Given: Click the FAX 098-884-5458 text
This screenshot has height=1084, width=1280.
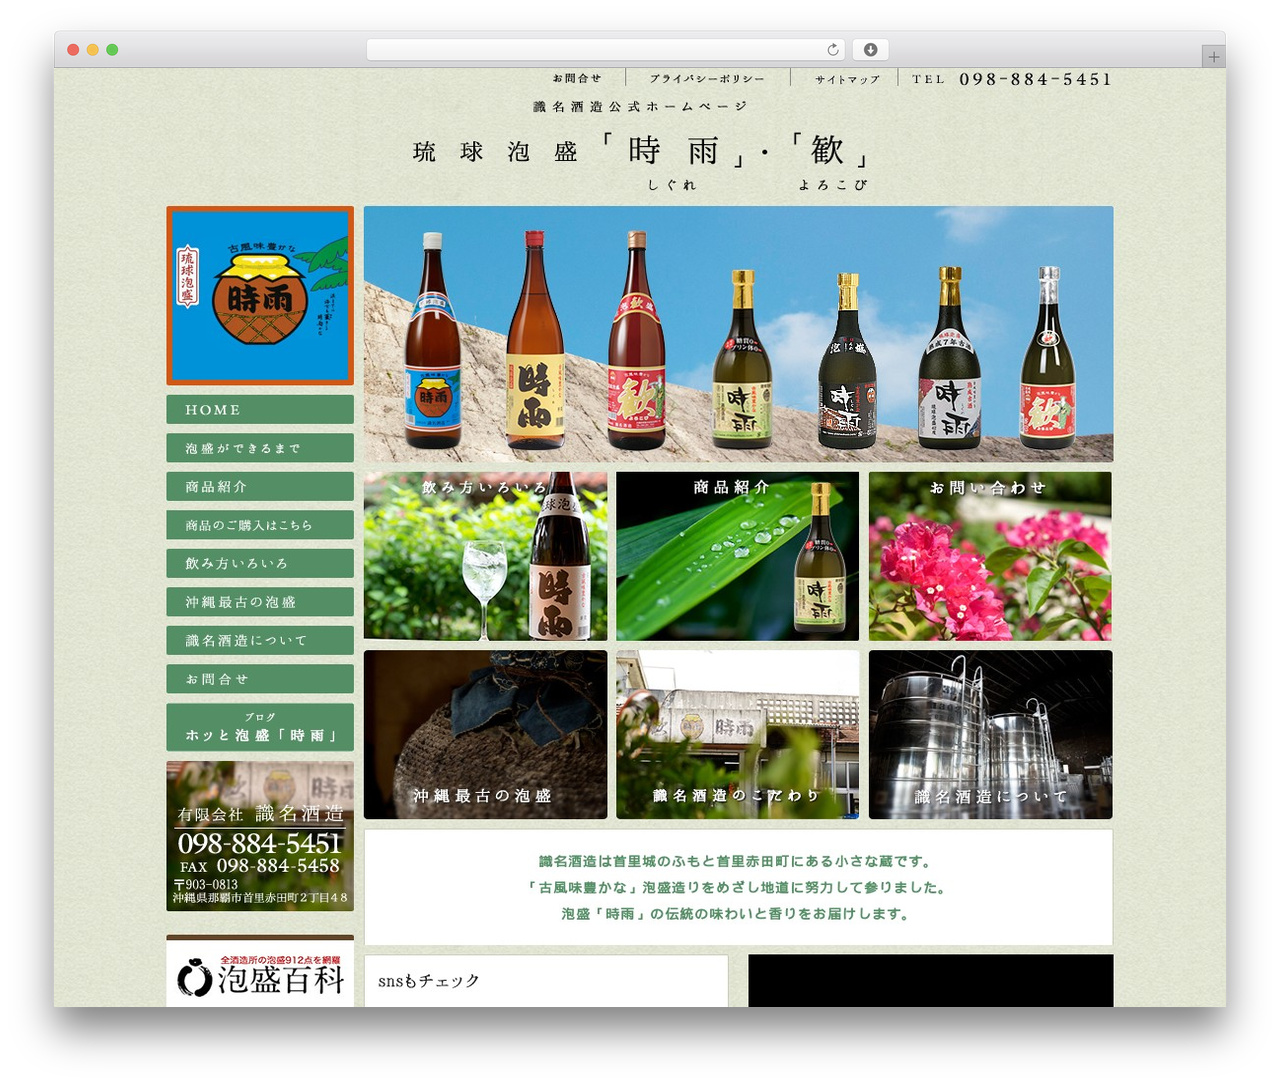Looking at the screenshot, I should pyautogui.click(x=260, y=866).
